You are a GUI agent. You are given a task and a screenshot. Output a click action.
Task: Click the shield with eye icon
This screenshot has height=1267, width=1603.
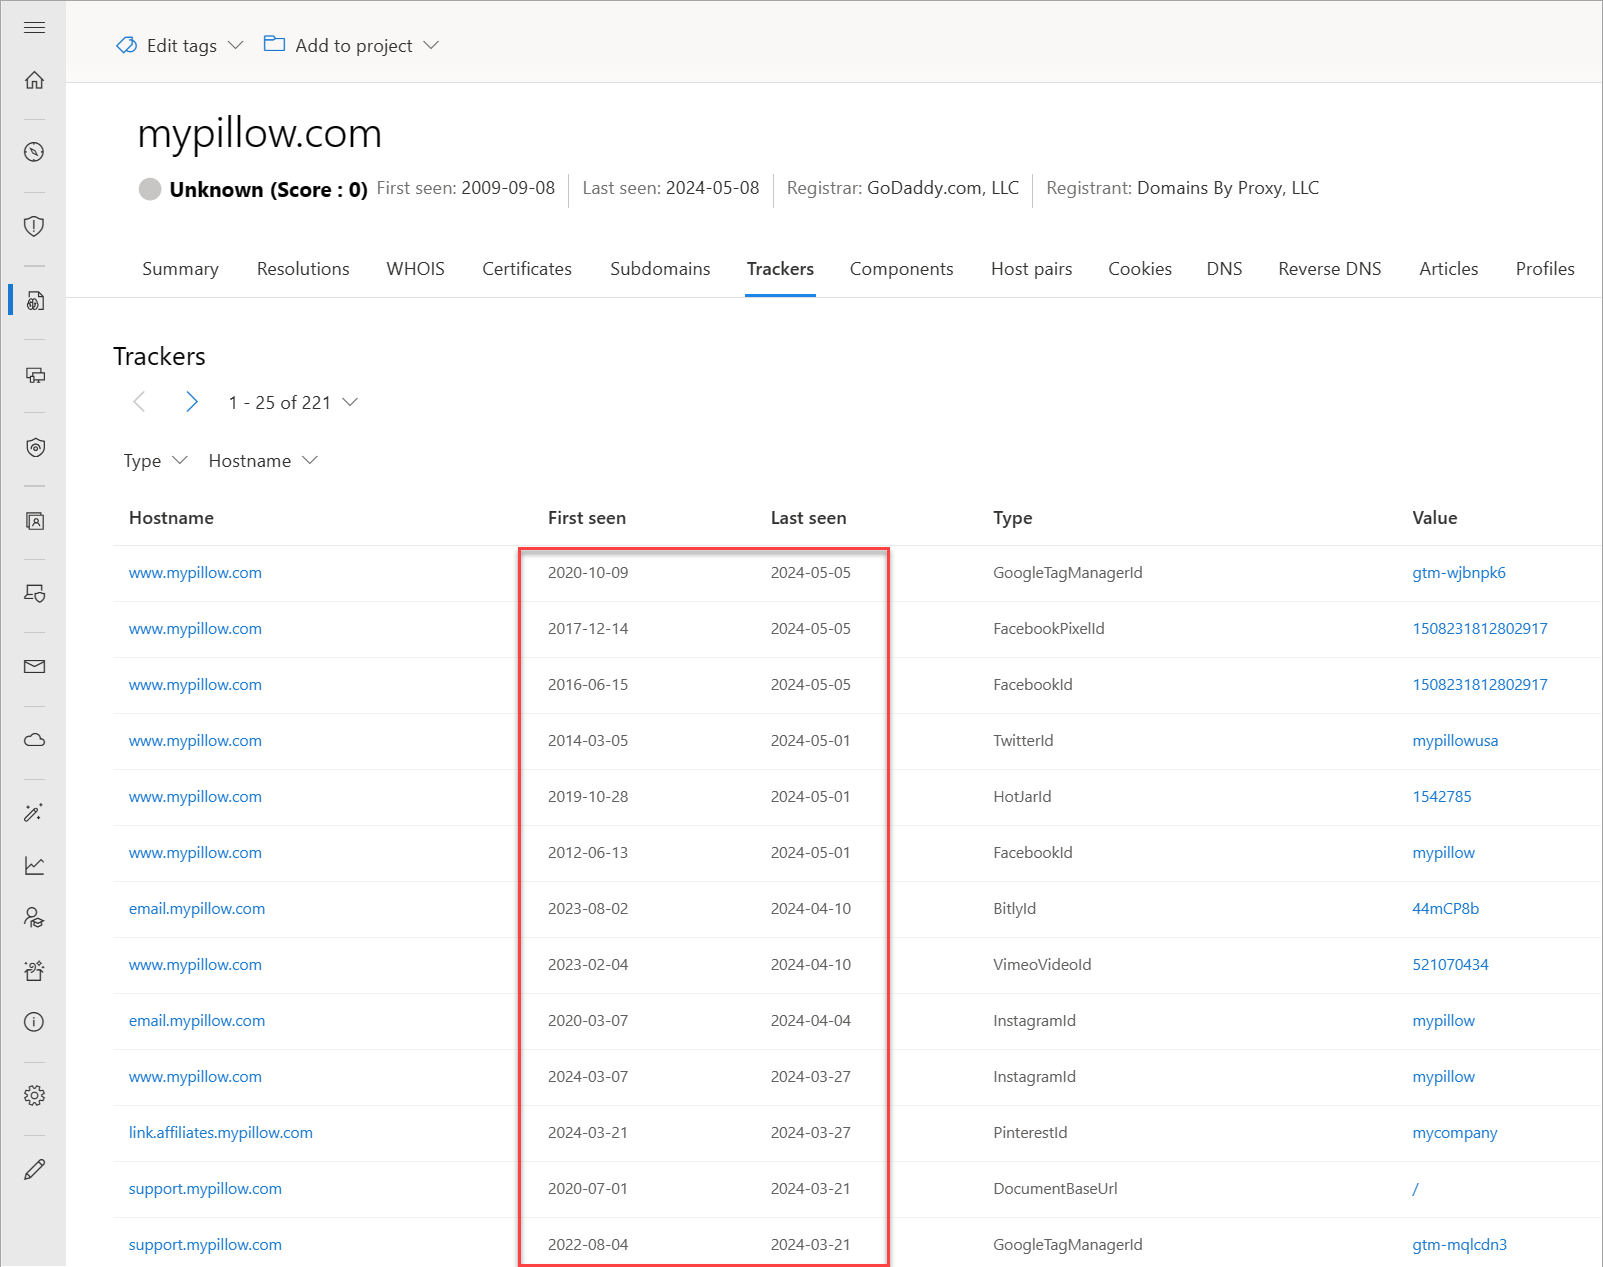34,447
